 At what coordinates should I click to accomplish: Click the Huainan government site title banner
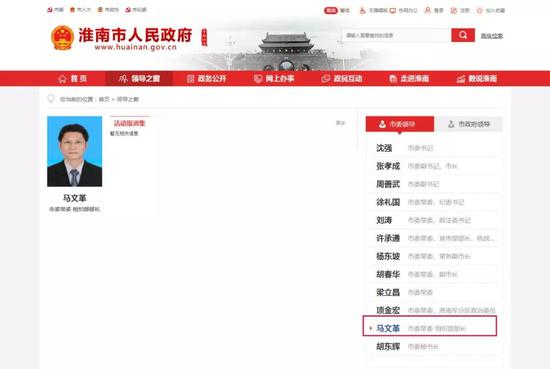click(x=135, y=35)
